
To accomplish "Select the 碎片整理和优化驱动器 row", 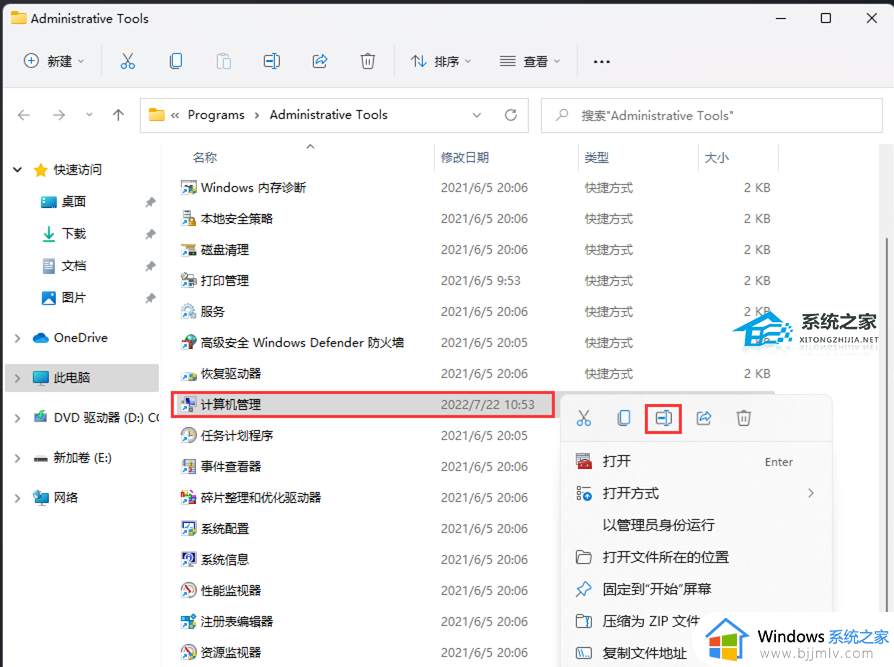I will tap(365, 498).
